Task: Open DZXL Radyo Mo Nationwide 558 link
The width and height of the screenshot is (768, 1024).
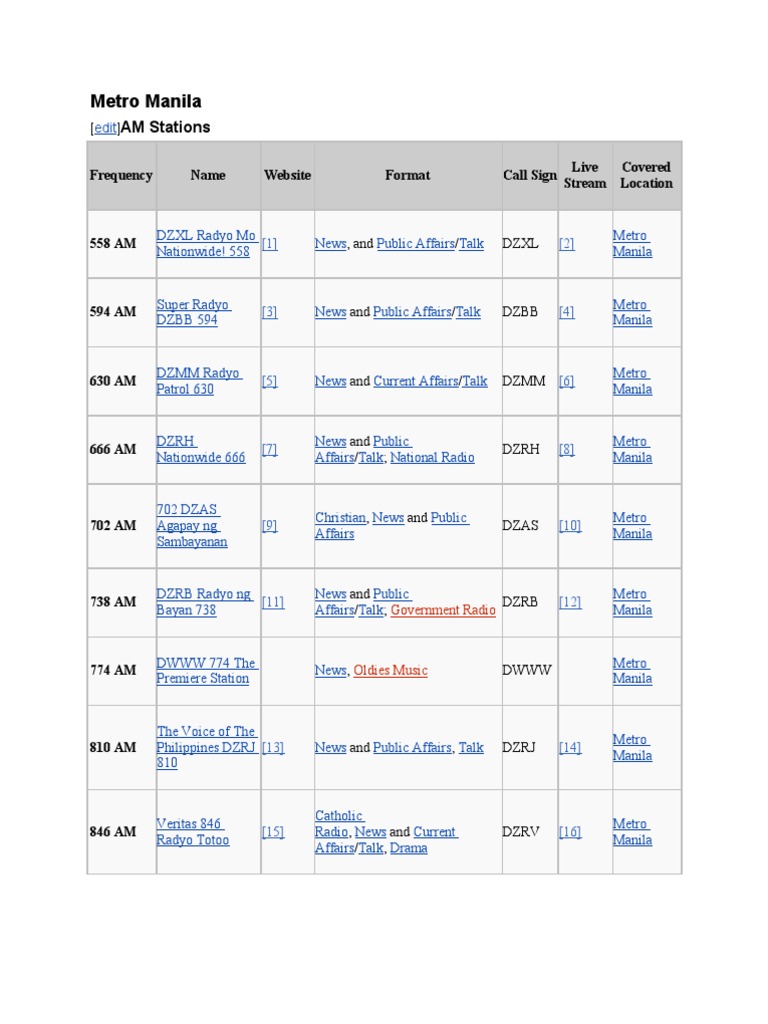Action: click(206, 243)
